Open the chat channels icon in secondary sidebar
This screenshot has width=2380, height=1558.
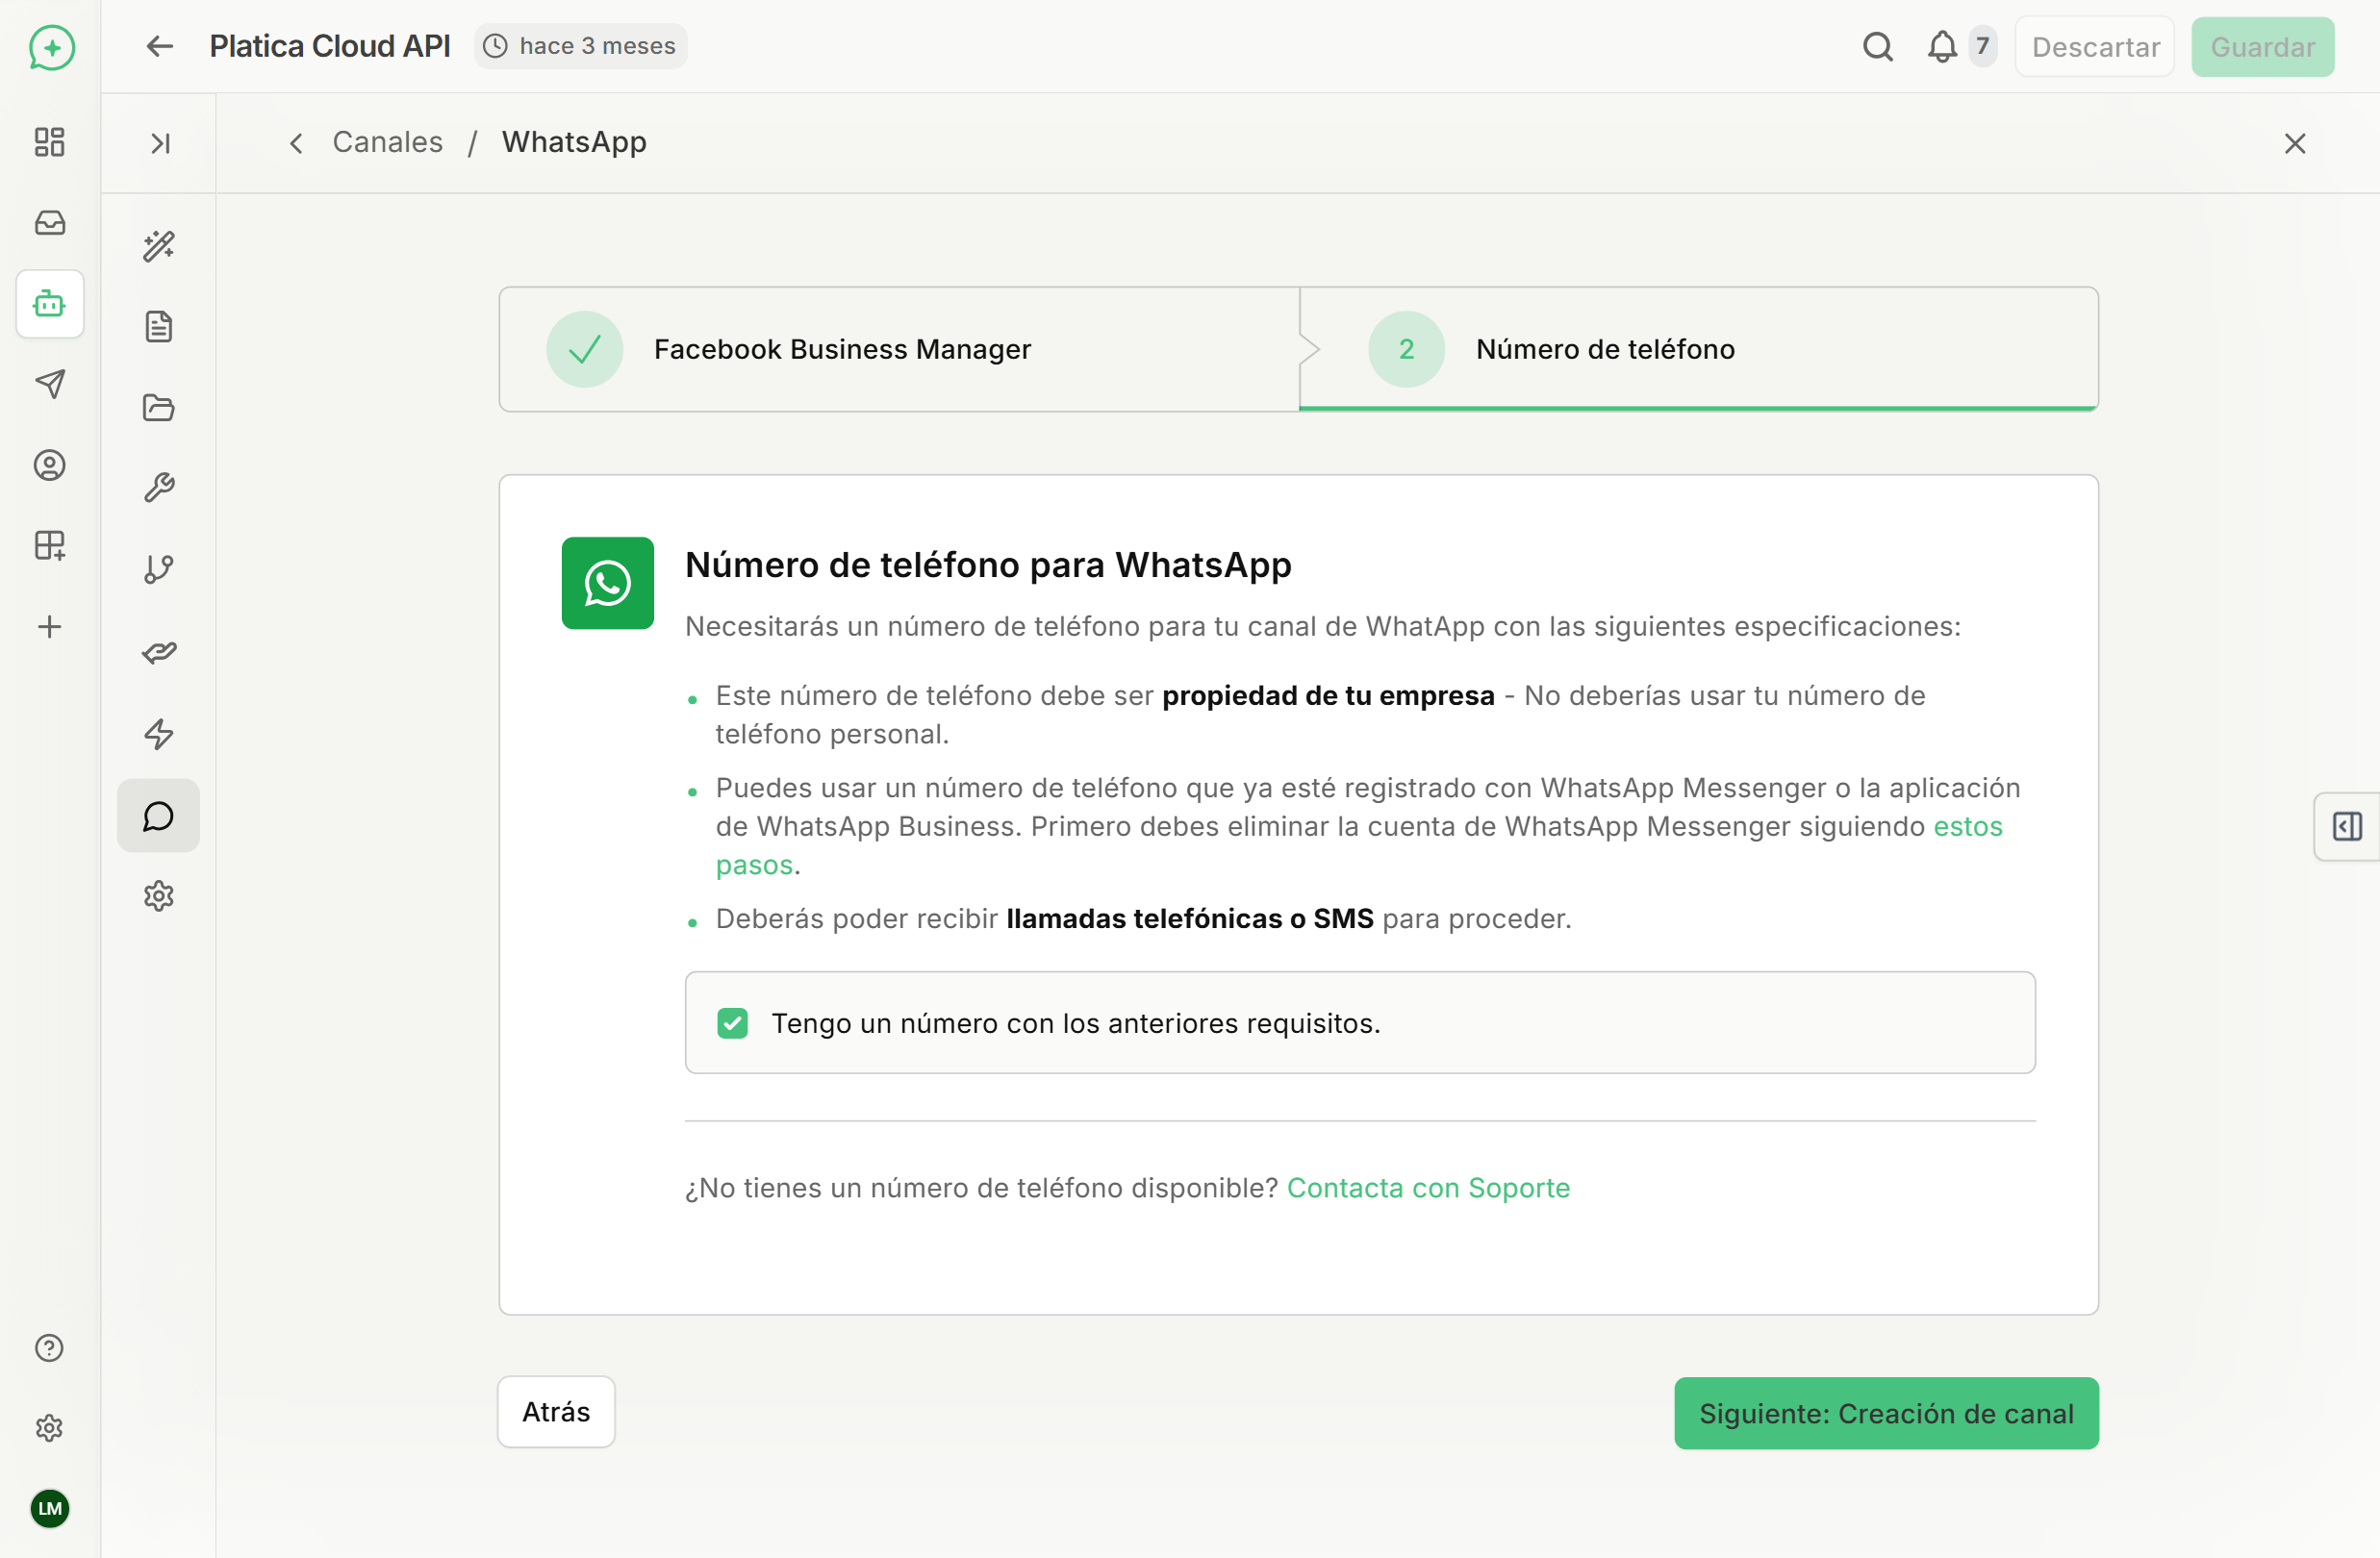[158, 816]
